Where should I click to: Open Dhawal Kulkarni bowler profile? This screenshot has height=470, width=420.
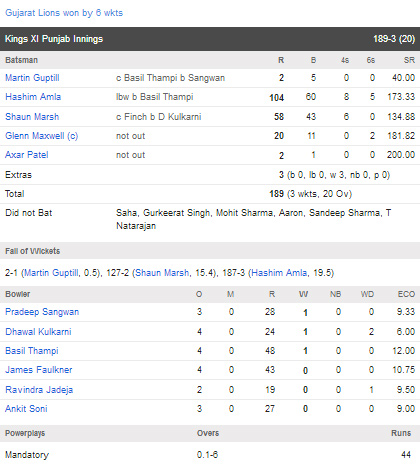click(x=38, y=332)
